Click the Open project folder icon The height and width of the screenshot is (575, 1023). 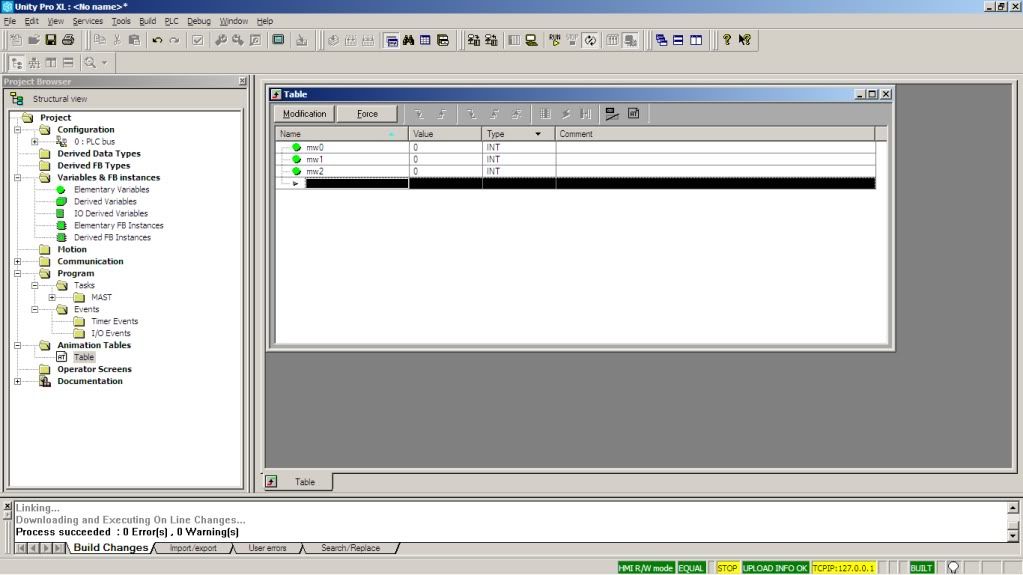tap(34, 40)
